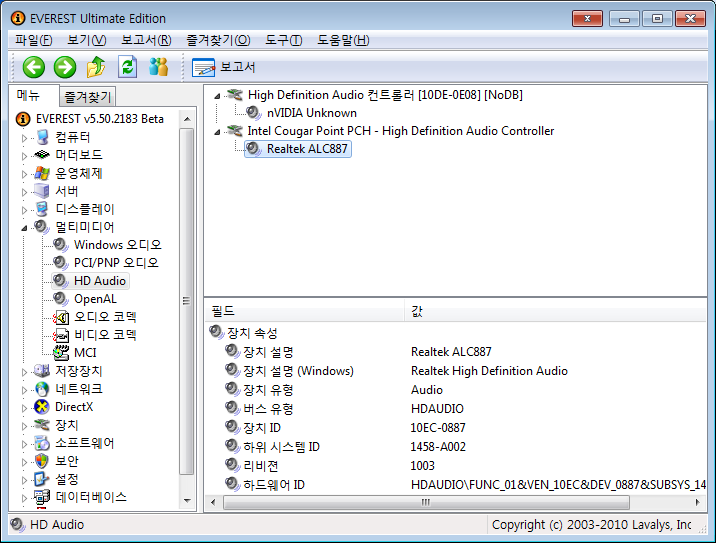Click the 오디오 코덱 icon
Viewport: 716px width, 543px height.
tap(61, 317)
